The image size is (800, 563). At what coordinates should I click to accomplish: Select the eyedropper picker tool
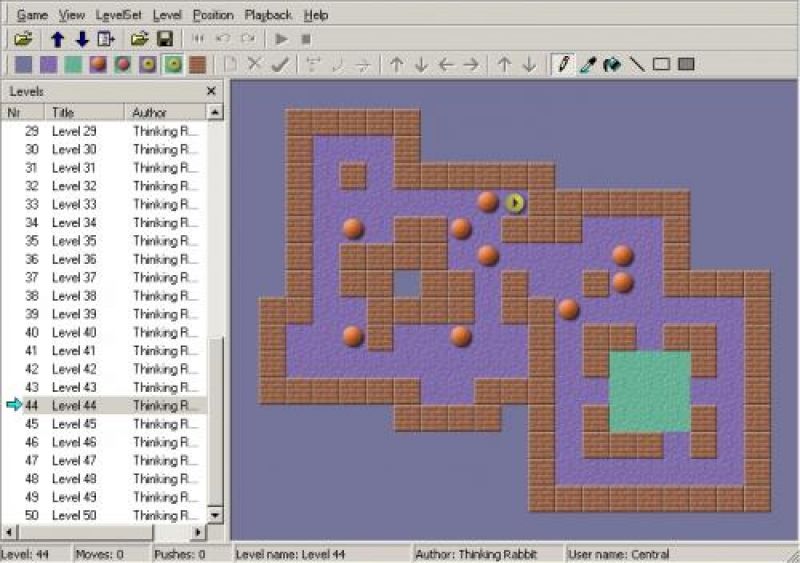point(588,65)
